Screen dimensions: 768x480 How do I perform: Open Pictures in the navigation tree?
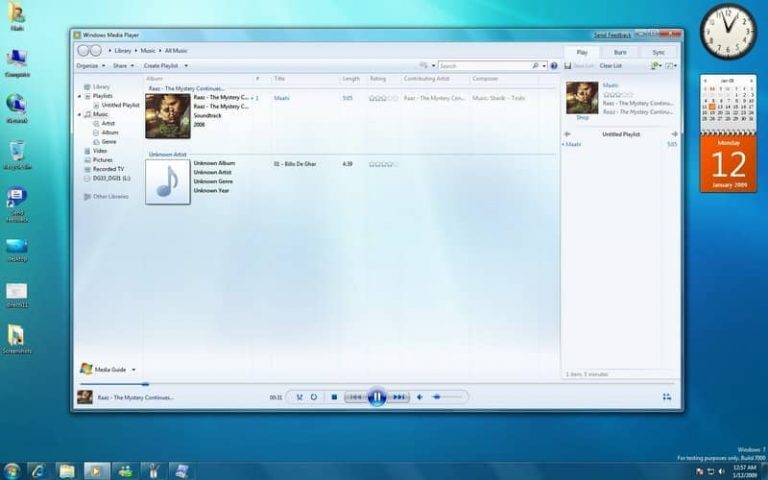103,160
